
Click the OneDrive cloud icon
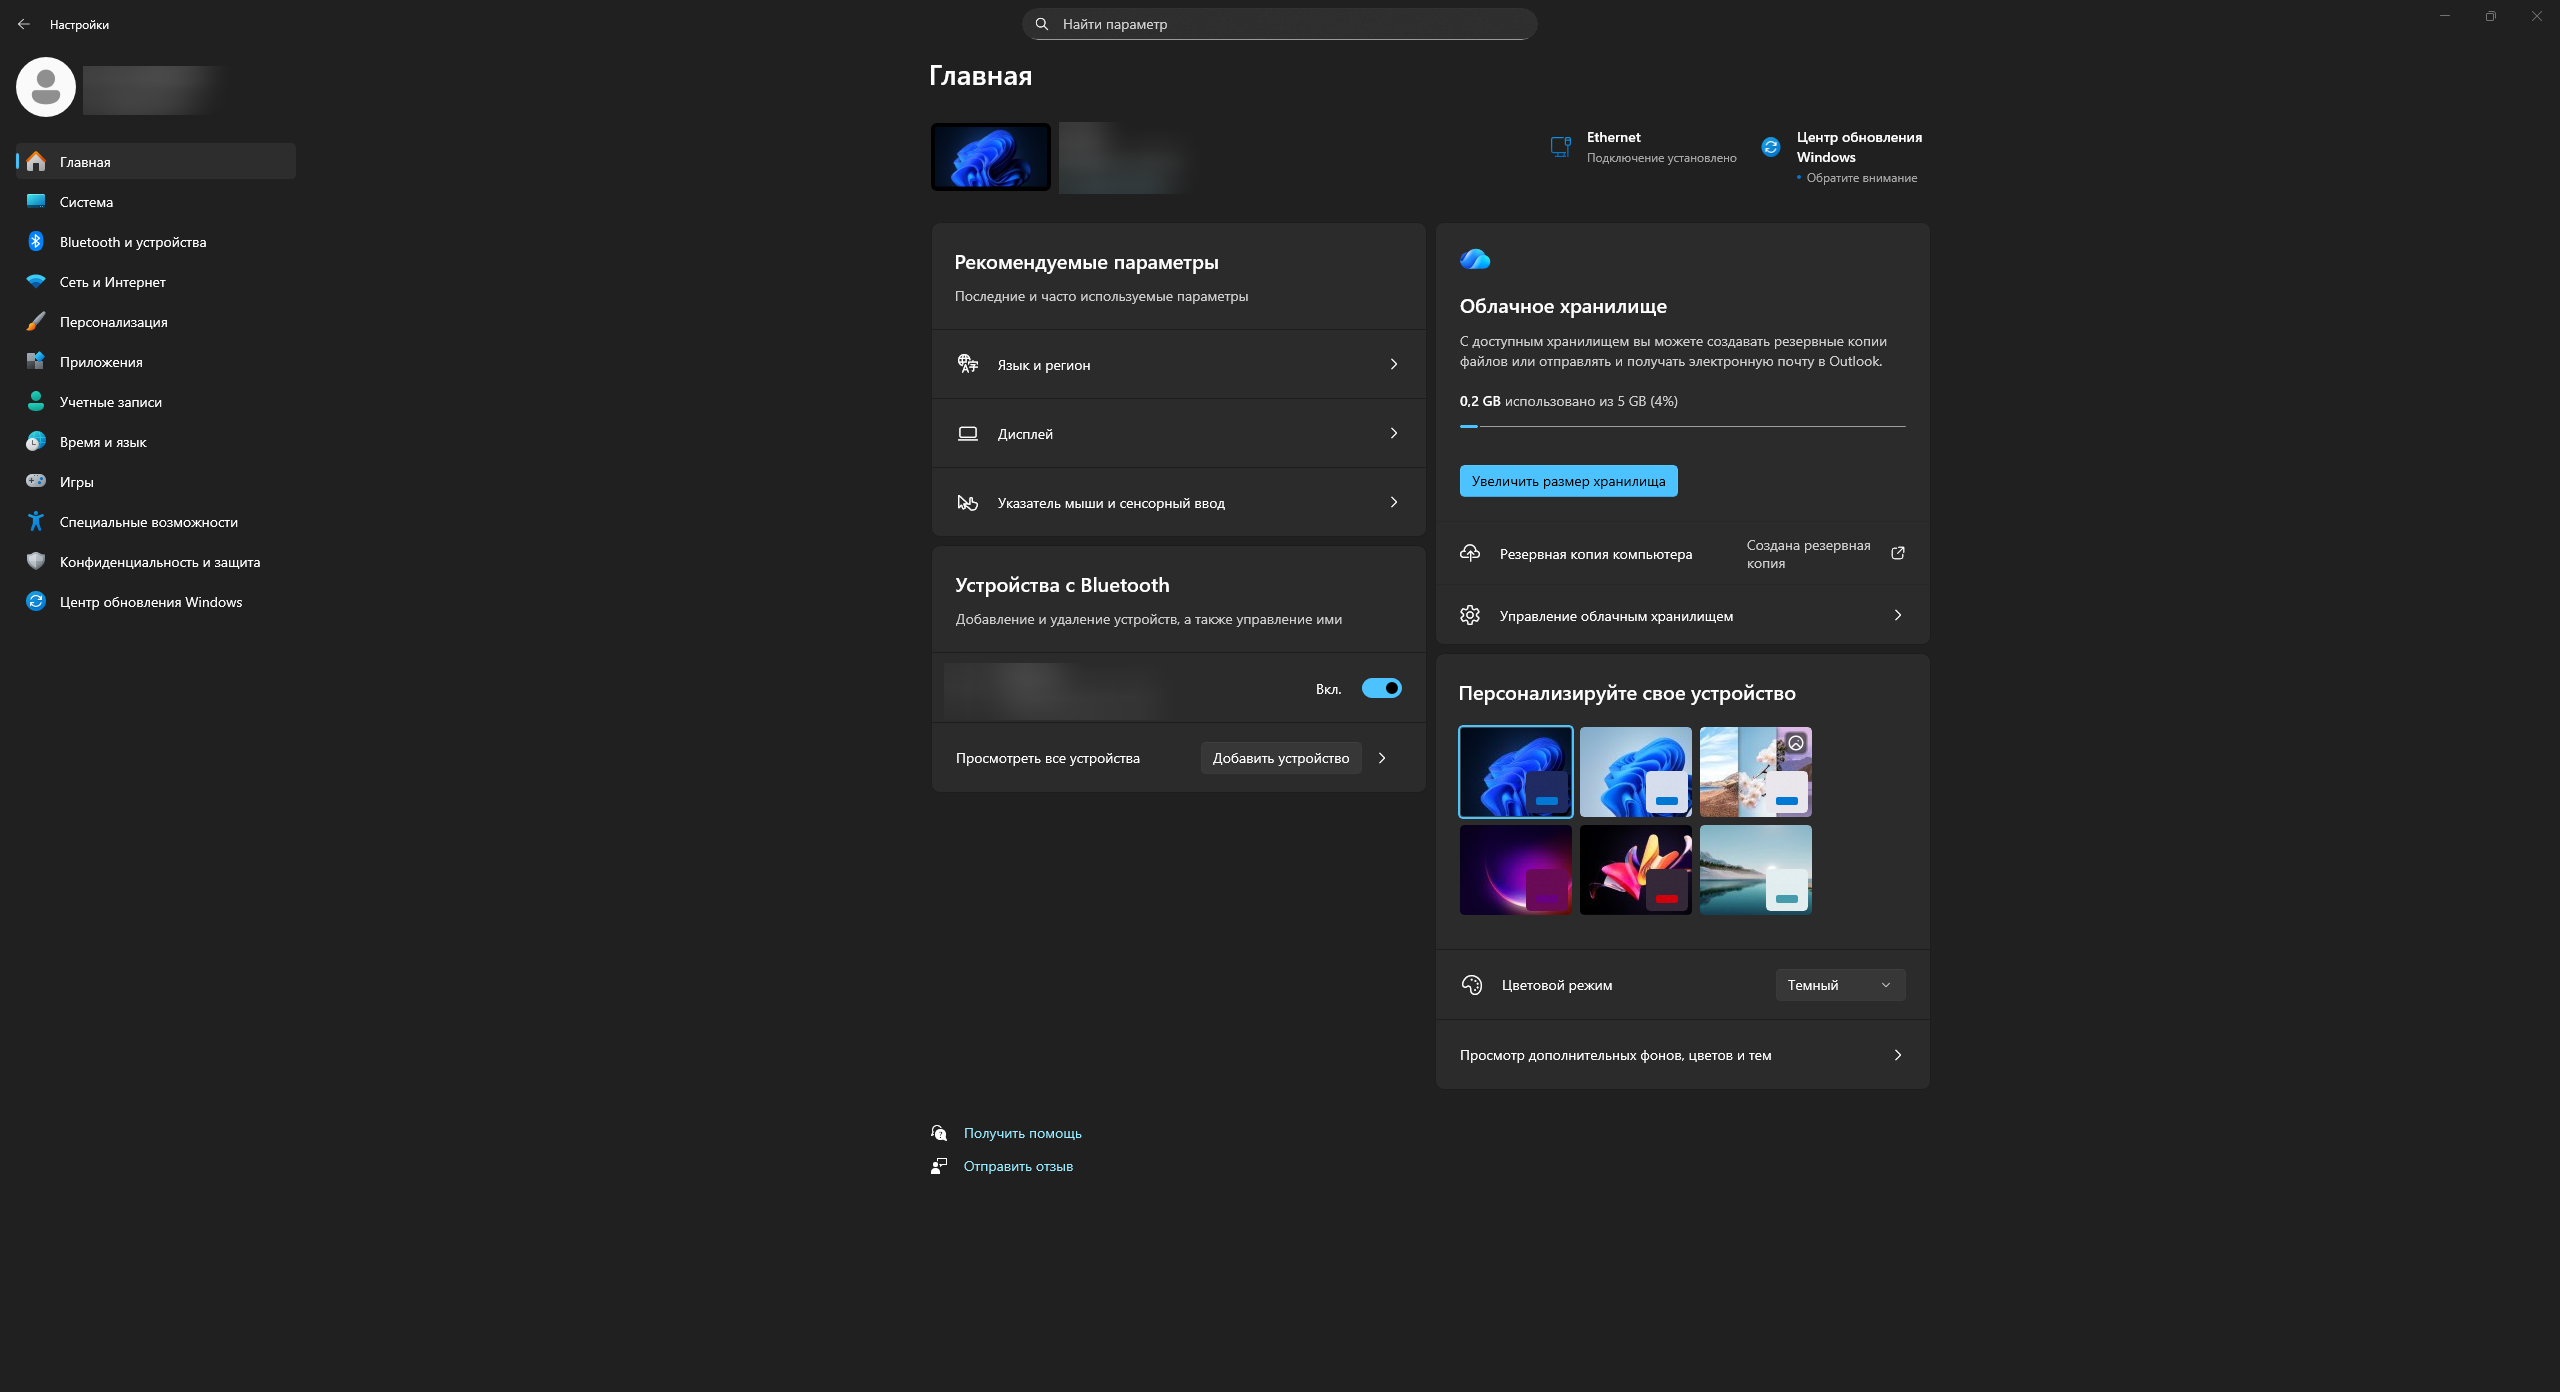[x=1475, y=260]
